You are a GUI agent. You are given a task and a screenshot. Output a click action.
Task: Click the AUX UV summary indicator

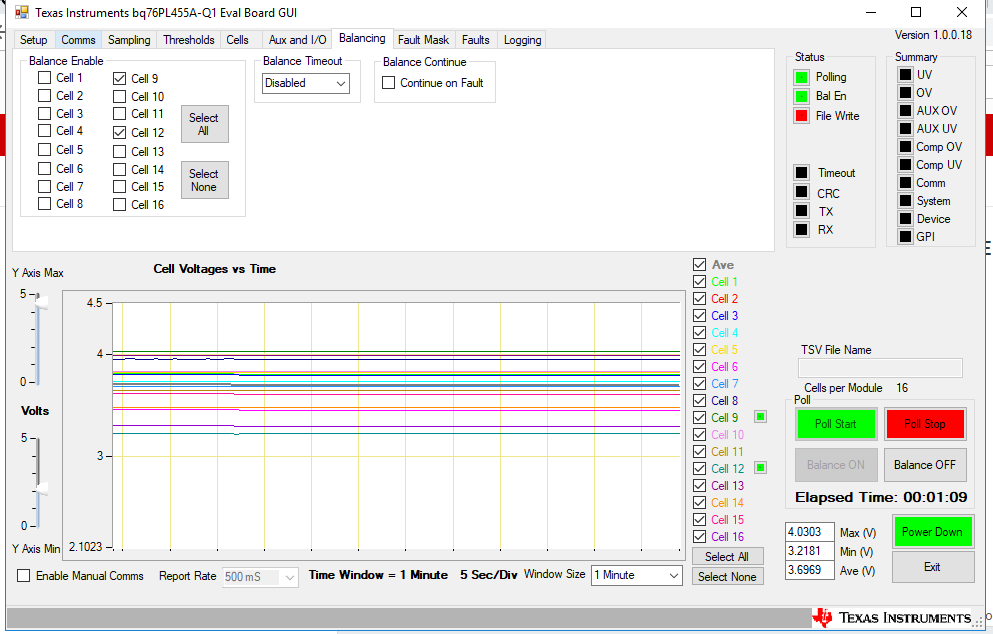tap(906, 129)
